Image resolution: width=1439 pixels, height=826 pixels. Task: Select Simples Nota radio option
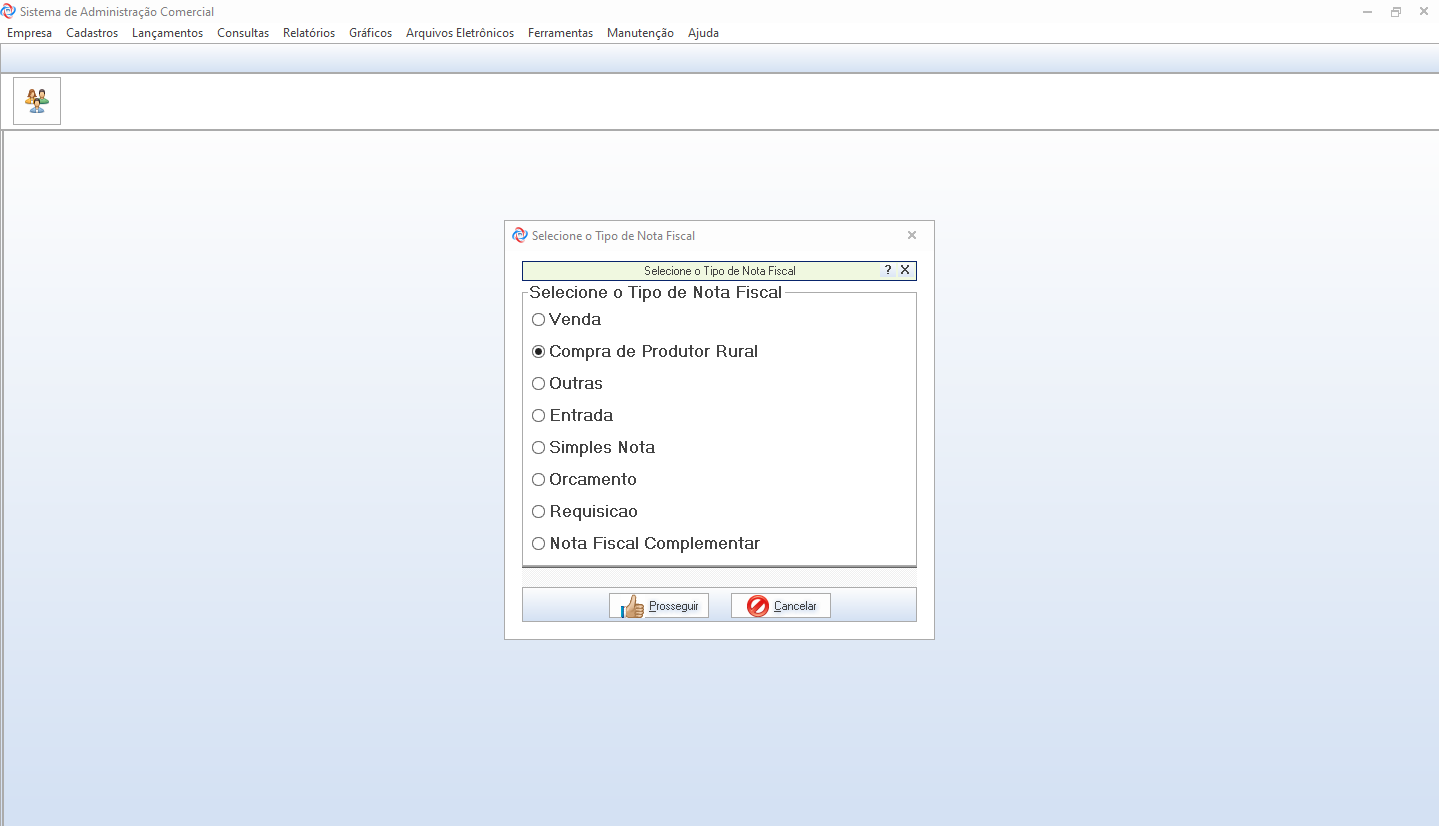539,448
